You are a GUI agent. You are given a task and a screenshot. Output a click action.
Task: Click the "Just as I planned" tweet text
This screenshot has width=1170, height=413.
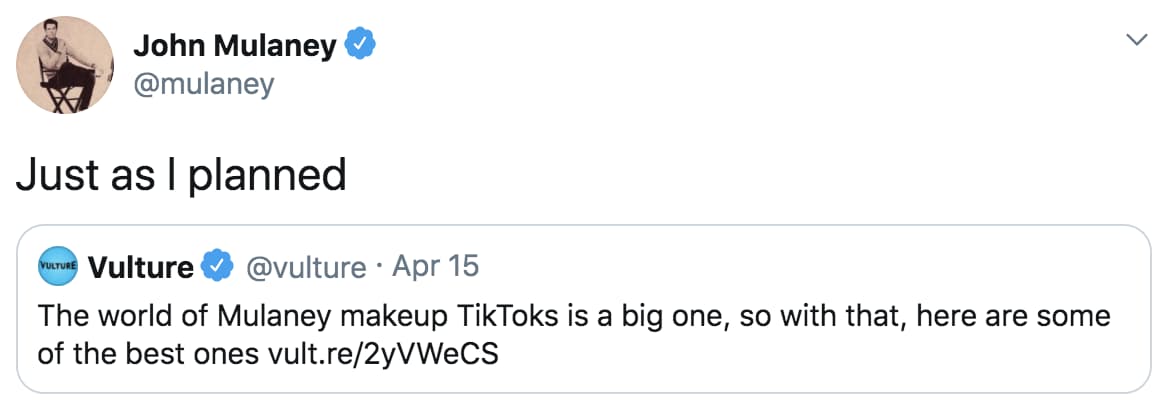pyautogui.click(x=181, y=175)
